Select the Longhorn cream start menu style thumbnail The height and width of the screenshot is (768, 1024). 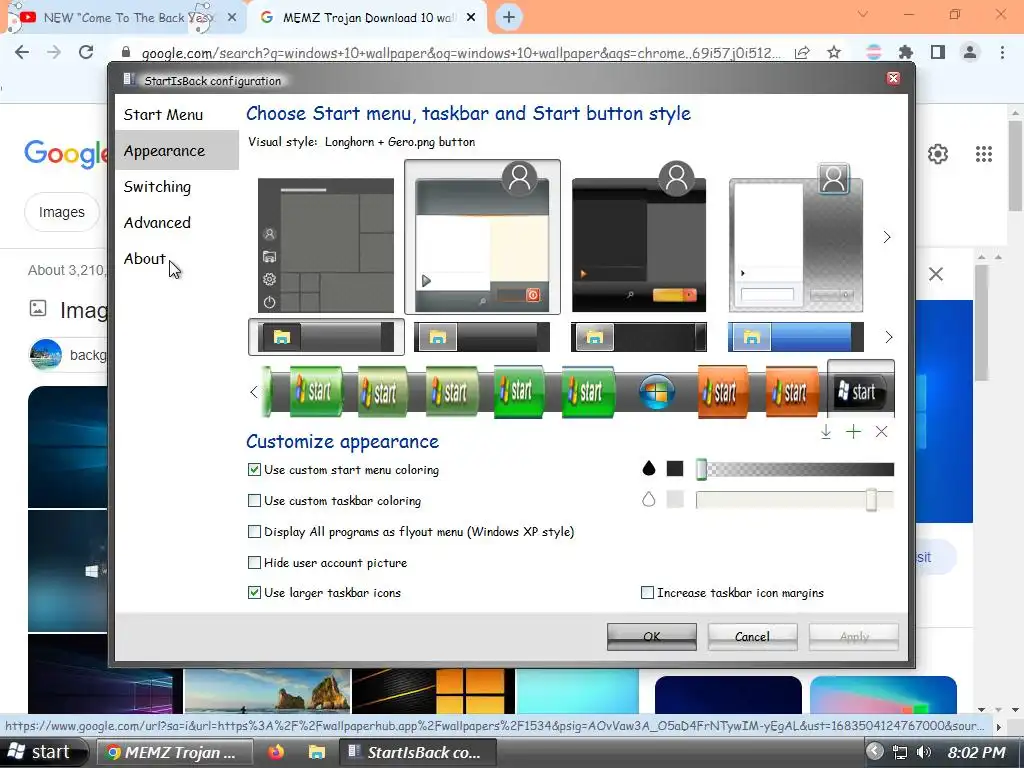point(483,237)
